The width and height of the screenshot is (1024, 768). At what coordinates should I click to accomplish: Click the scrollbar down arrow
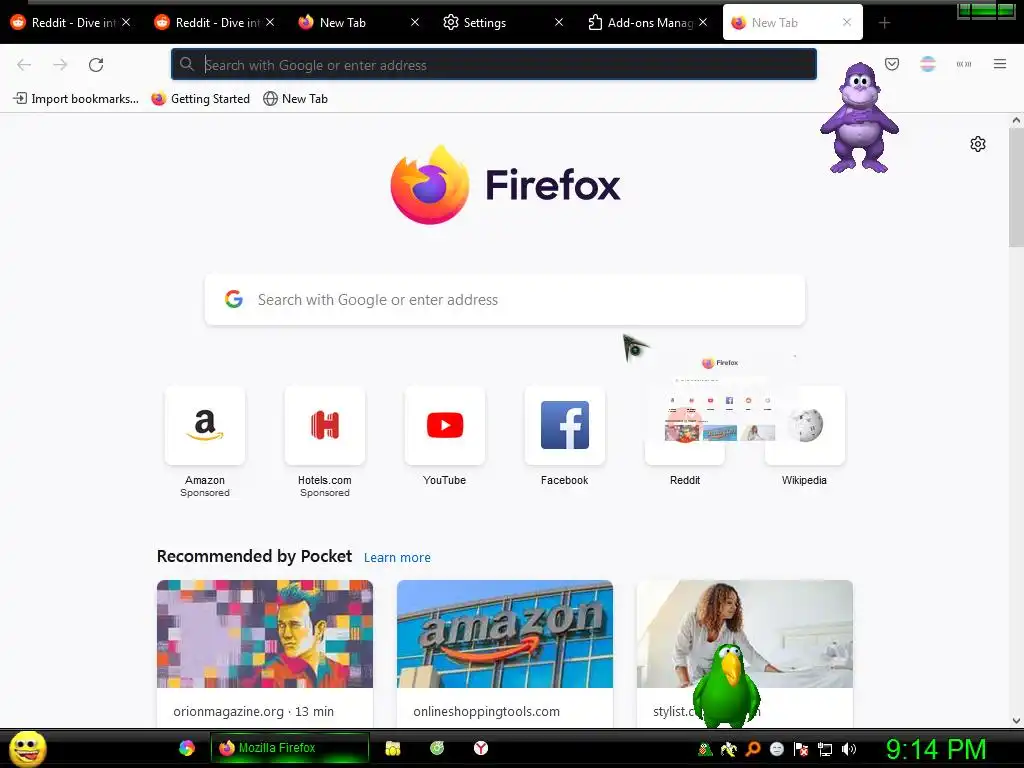click(x=1016, y=721)
